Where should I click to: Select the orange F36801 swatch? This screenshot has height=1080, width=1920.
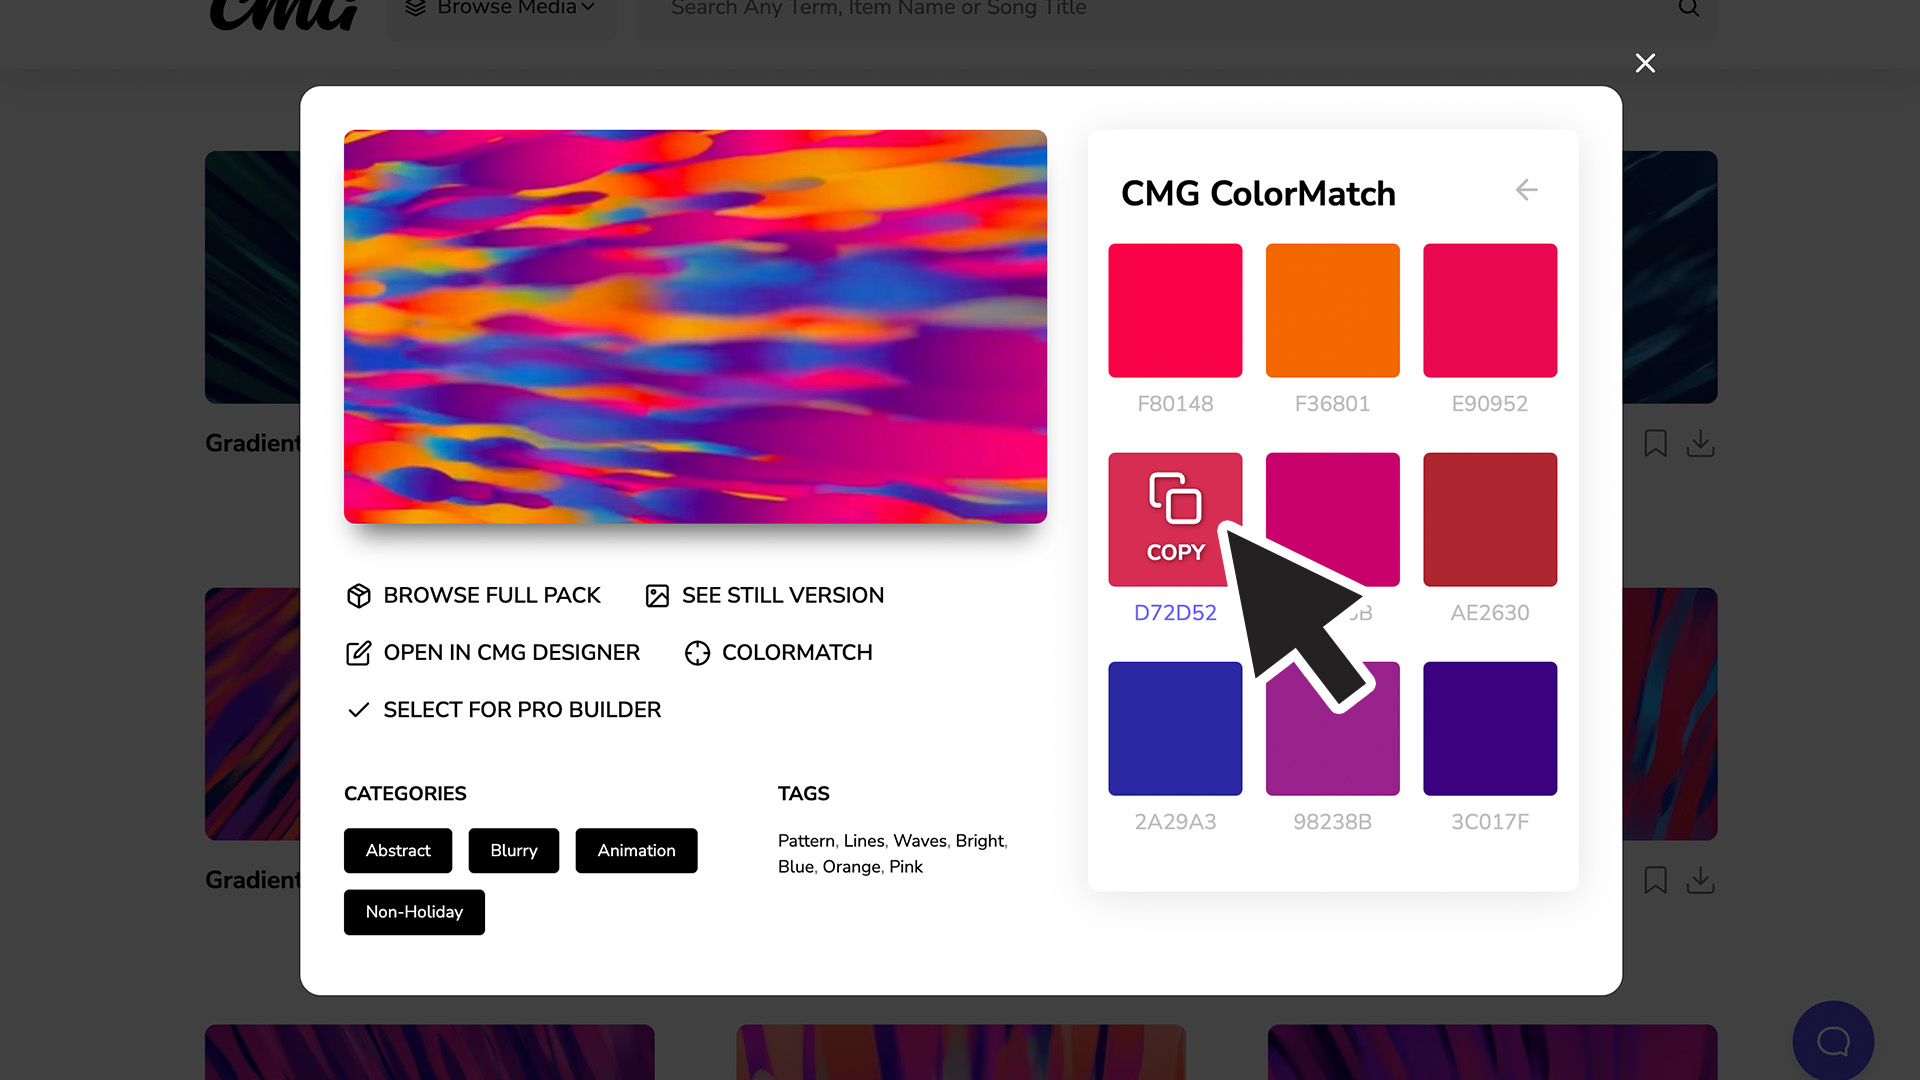point(1332,310)
